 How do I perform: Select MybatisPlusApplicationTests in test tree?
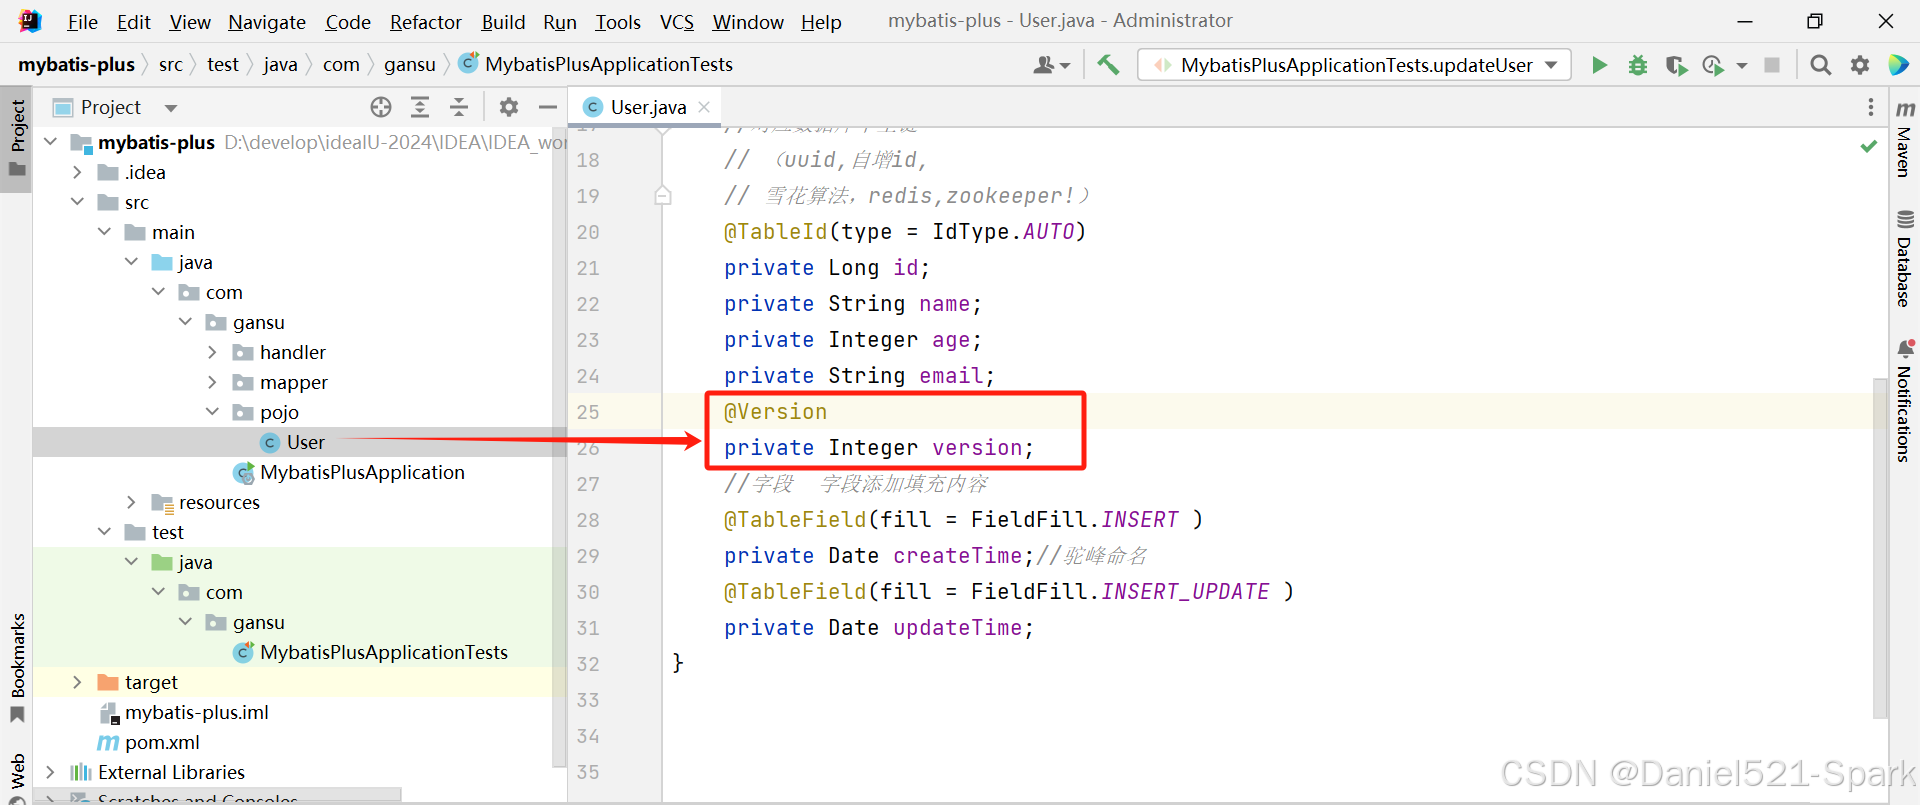tap(371, 652)
